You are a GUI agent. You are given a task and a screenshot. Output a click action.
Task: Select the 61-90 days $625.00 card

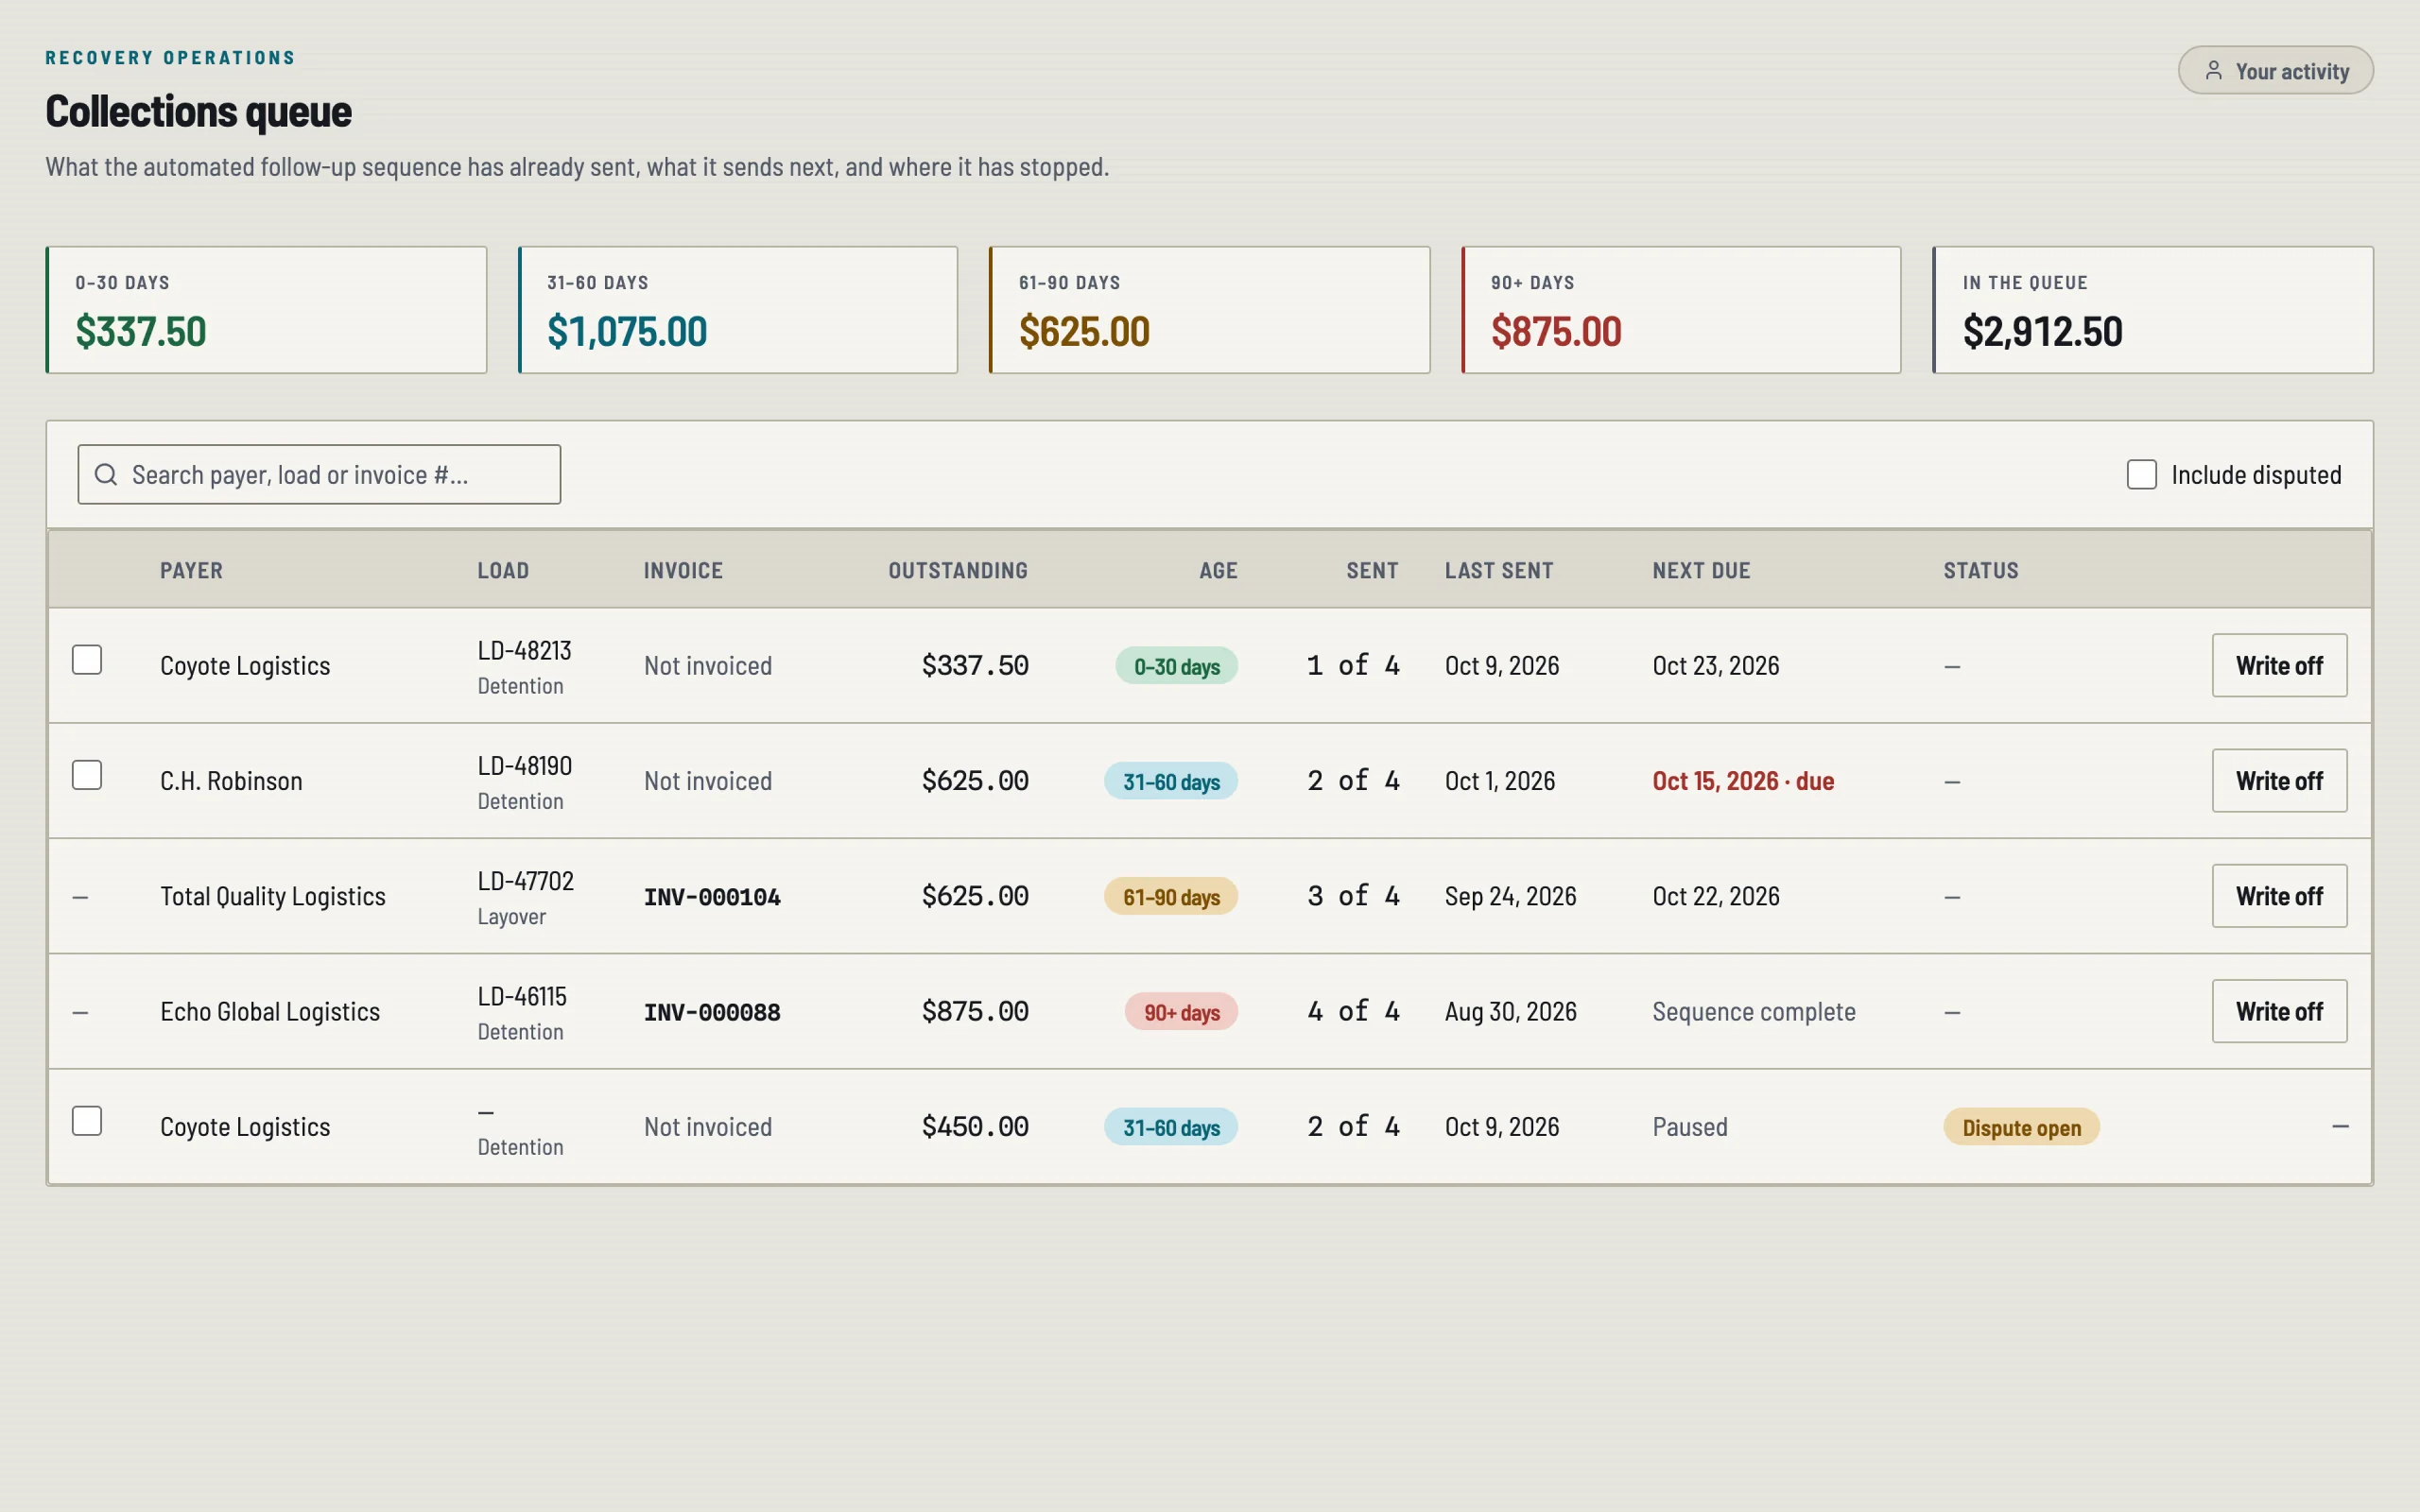pos(1209,310)
